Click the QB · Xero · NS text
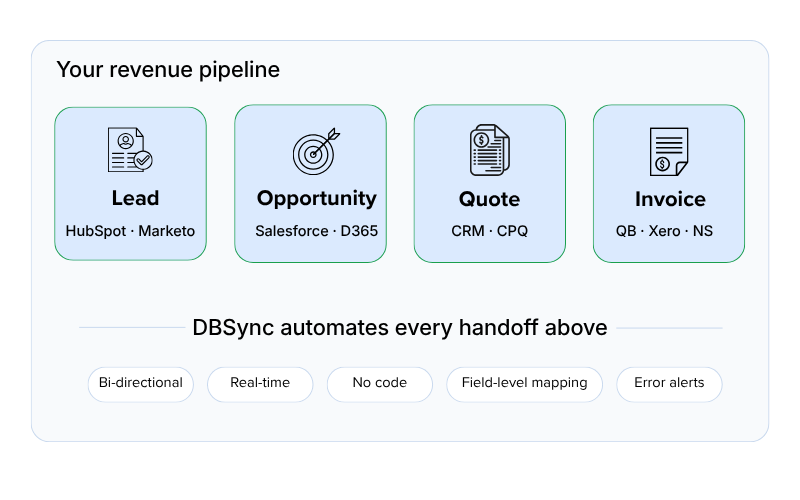800x500 pixels. [x=664, y=231]
